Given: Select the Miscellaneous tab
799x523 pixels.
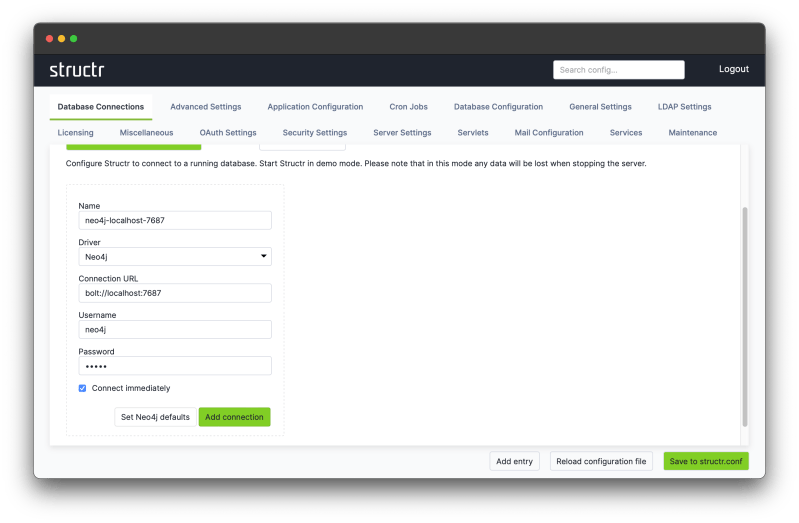Looking at the screenshot, I should point(146,133).
